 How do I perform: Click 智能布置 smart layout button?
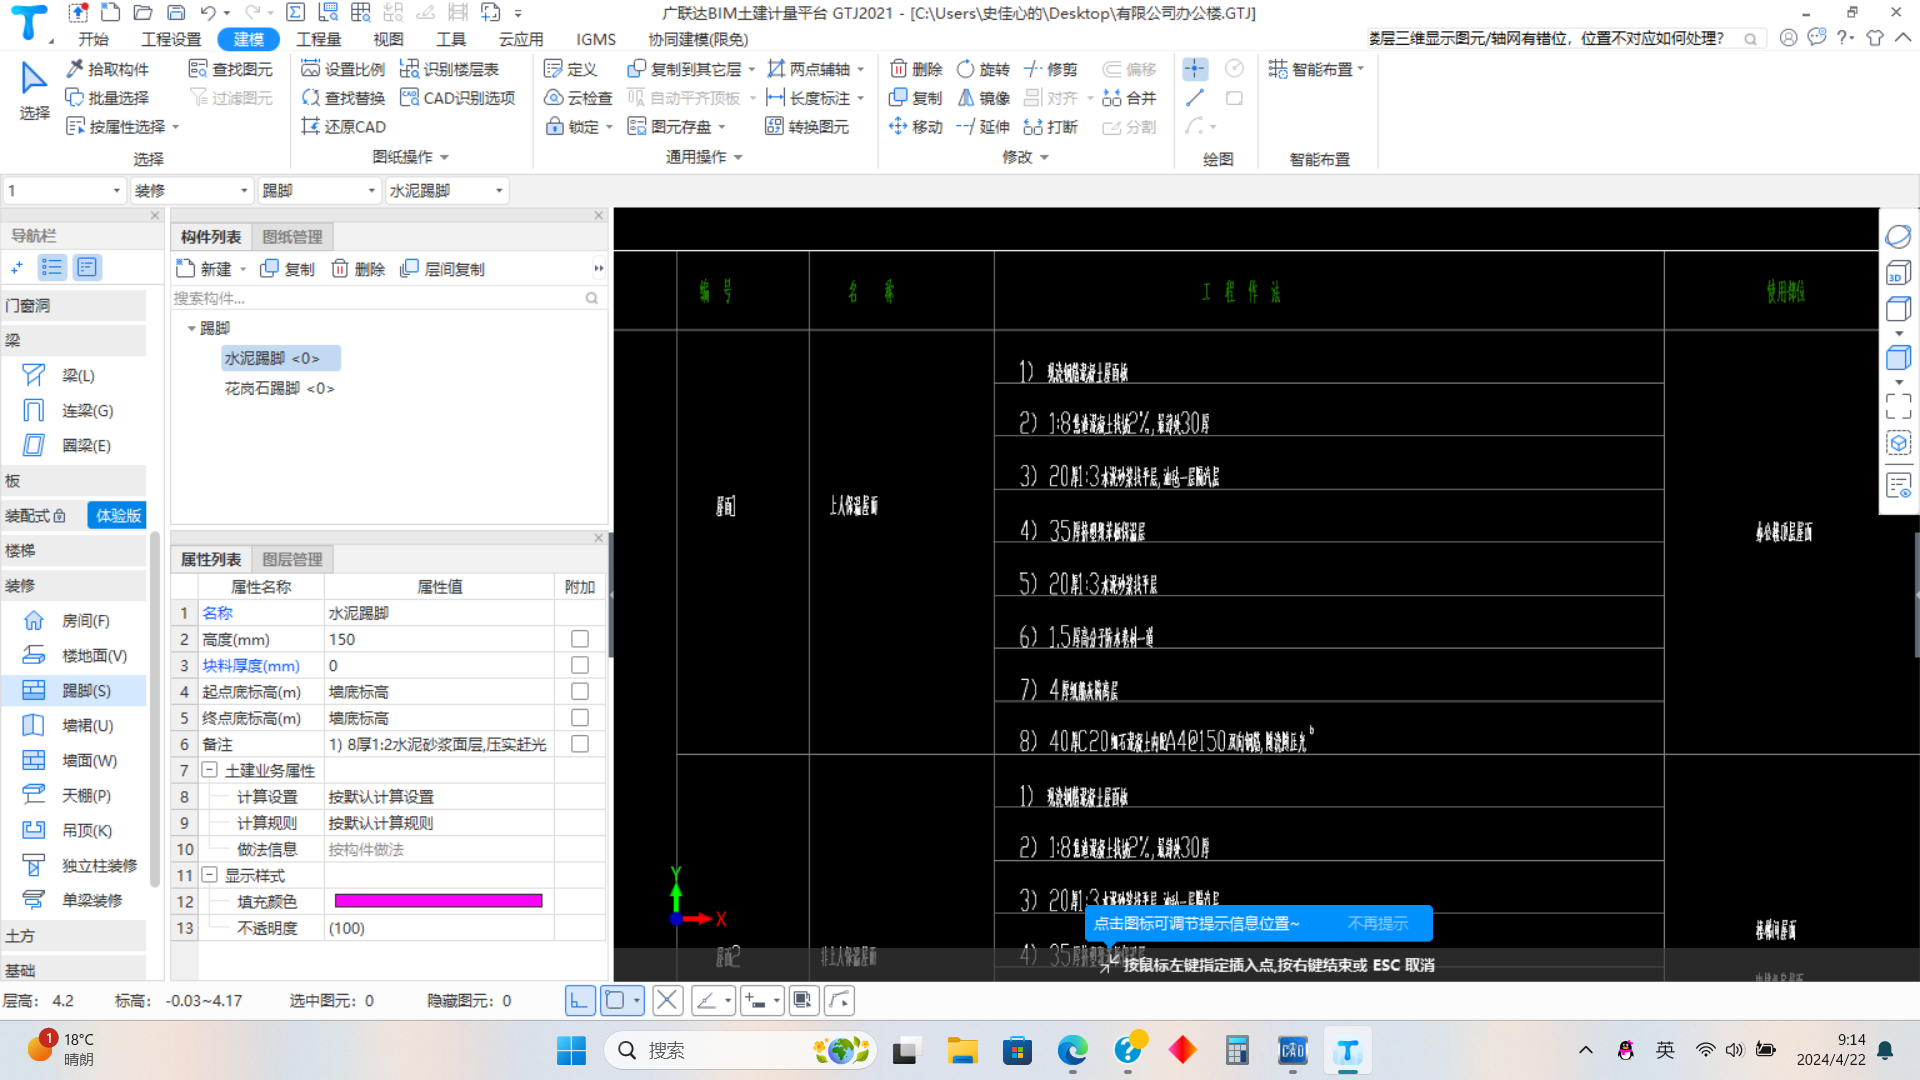1316,69
